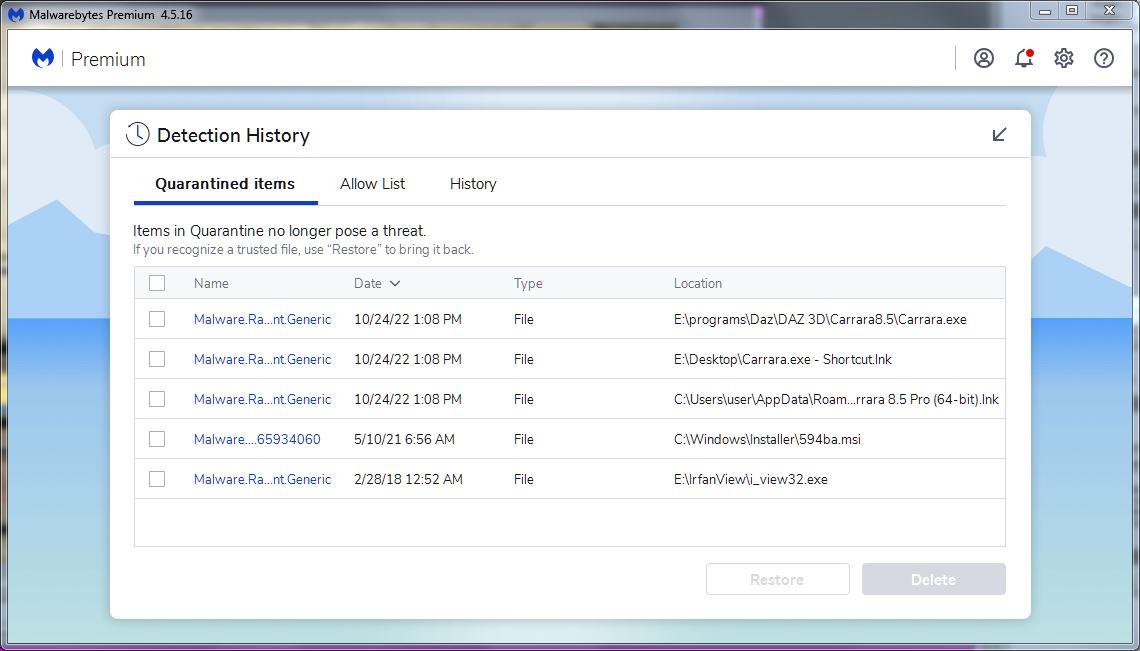Click the Malwarebytes title bar icon
This screenshot has width=1140, height=651.
(15, 15)
